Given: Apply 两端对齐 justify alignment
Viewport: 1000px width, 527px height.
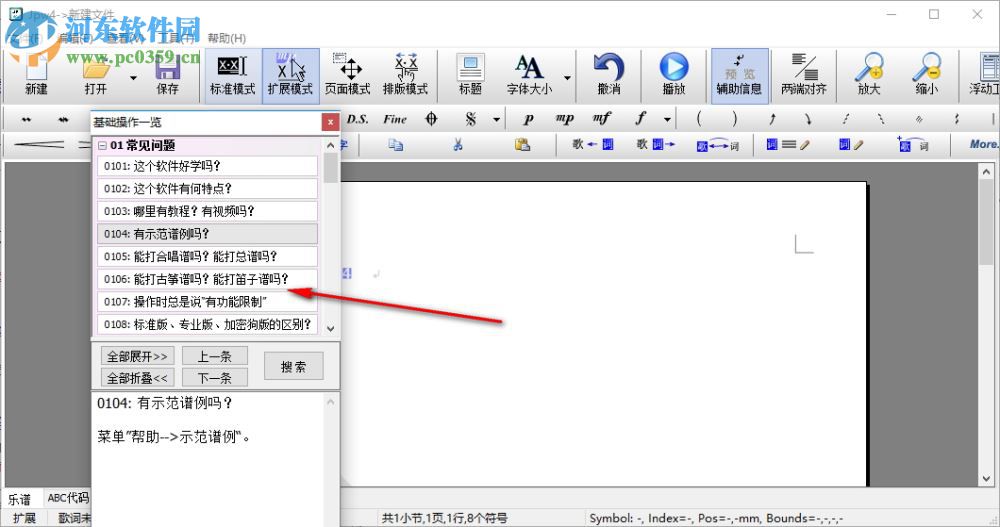Looking at the screenshot, I should click(x=804, y=75).
